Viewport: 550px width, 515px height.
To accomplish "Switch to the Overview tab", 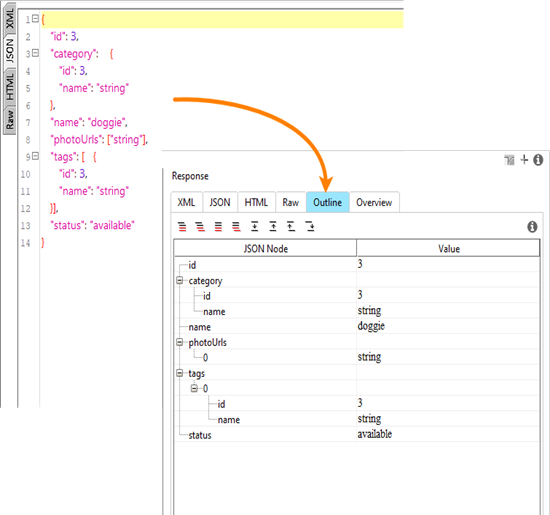I will pyautogui.click(x=374, y=202).
